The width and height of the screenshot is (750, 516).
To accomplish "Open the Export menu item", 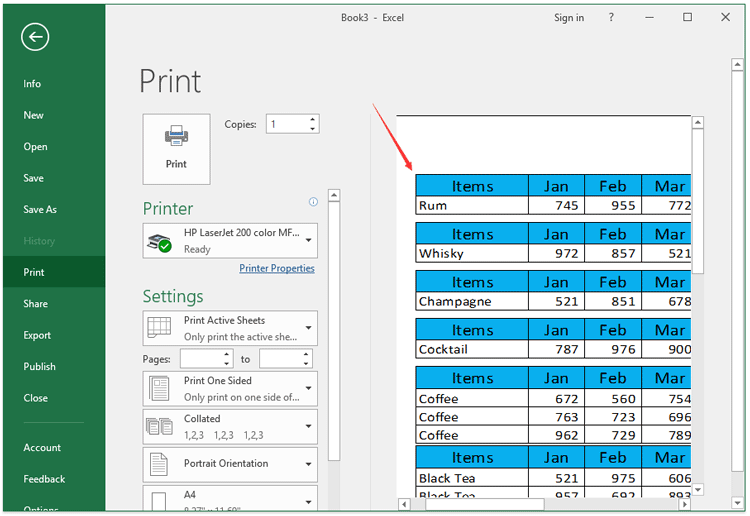I will 37,335.
